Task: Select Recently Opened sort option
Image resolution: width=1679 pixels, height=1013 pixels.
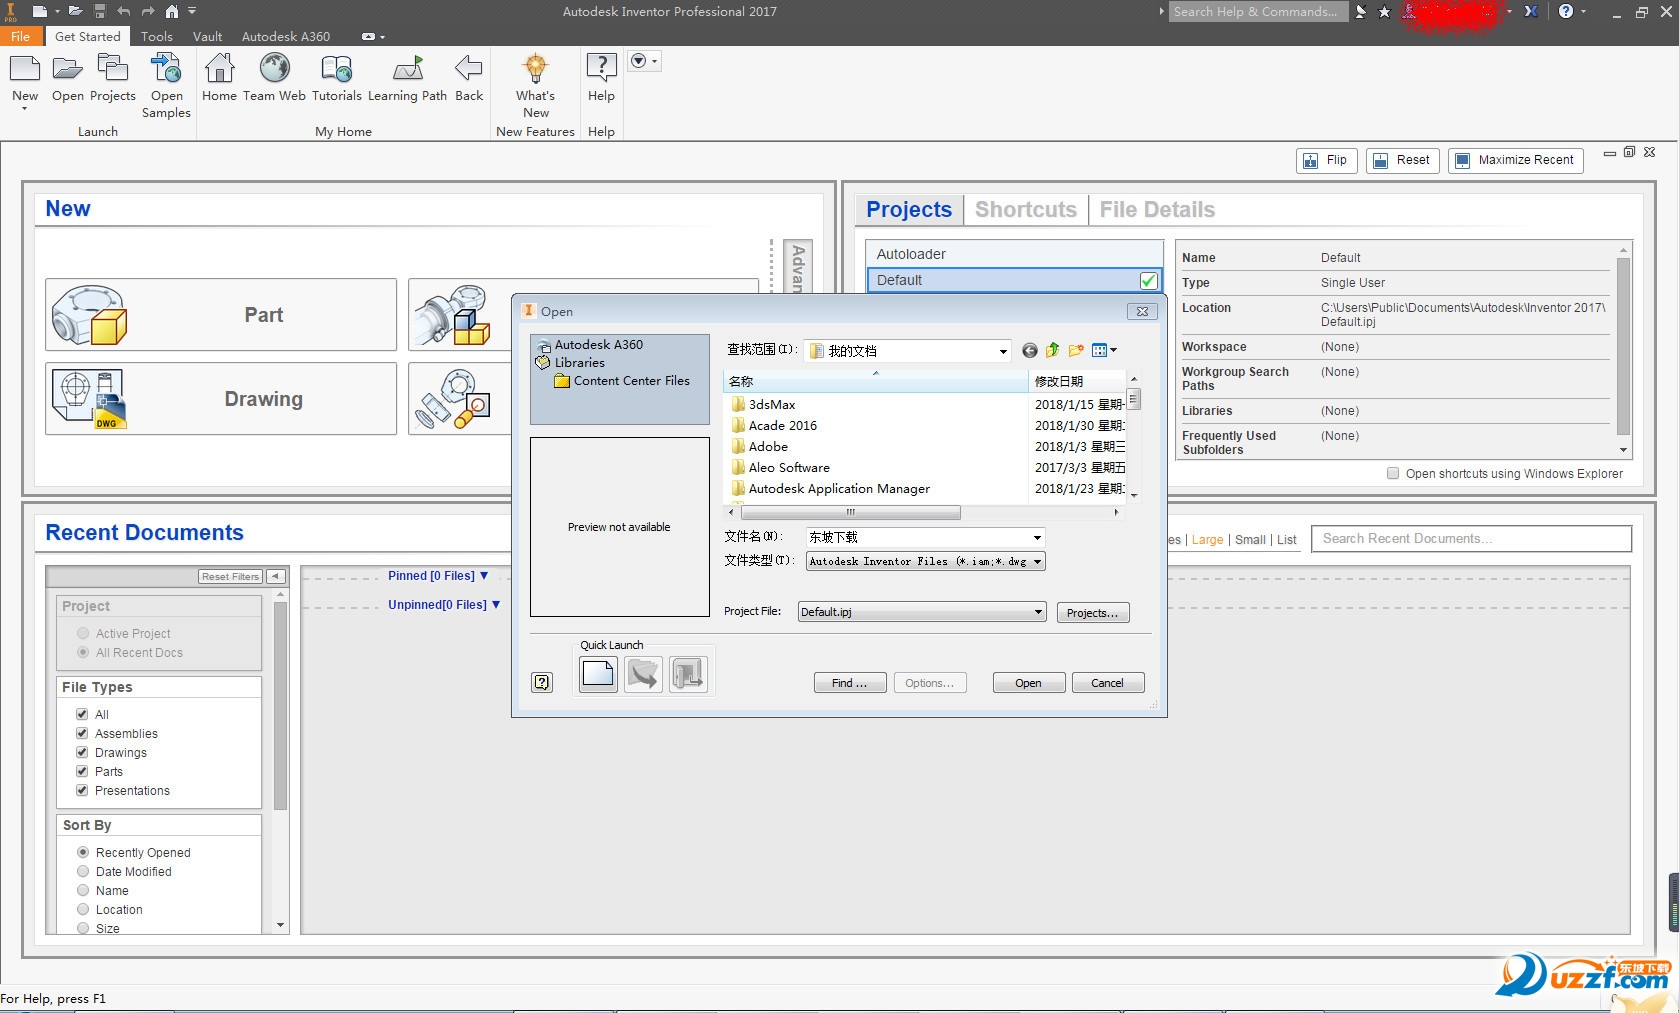Action: (83, 852)
